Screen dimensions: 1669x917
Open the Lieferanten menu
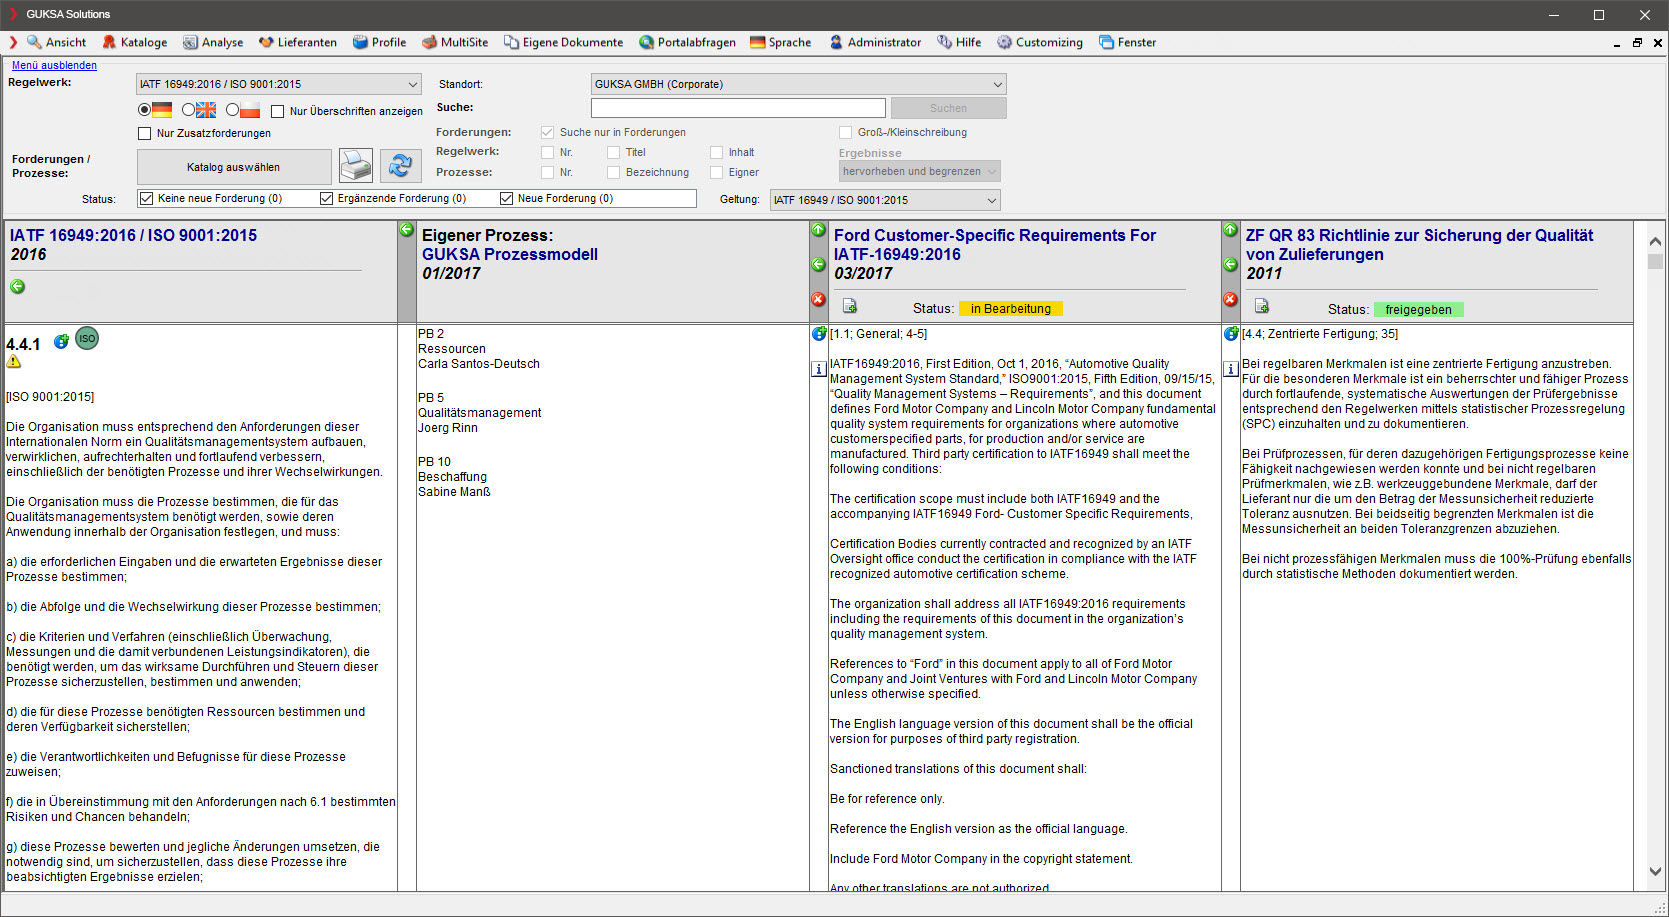(298, 42)
